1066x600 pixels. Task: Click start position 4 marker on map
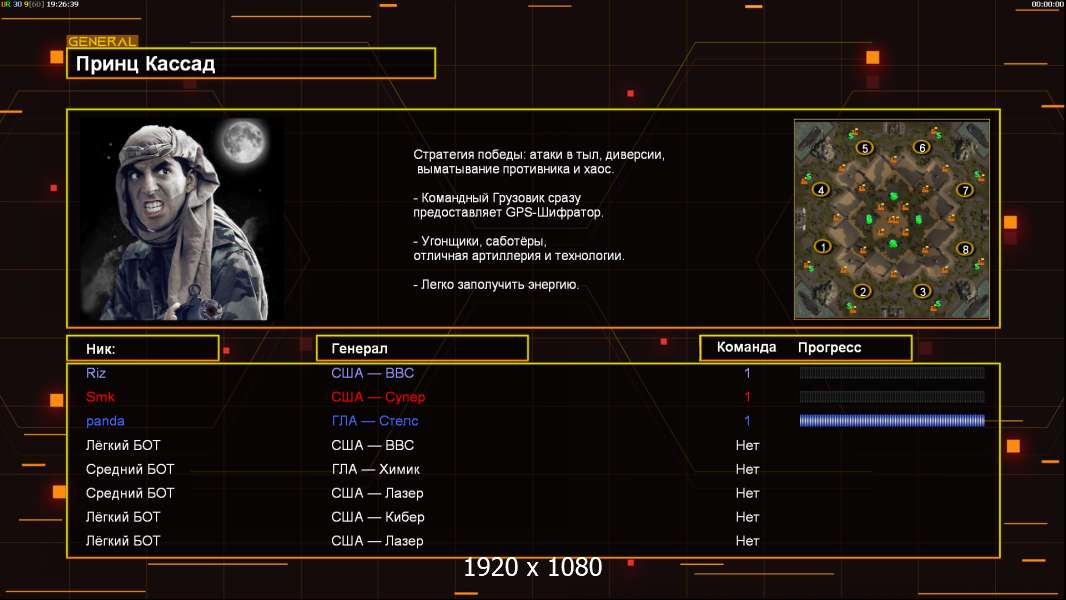pyautogui.click(x=821, y=190)
